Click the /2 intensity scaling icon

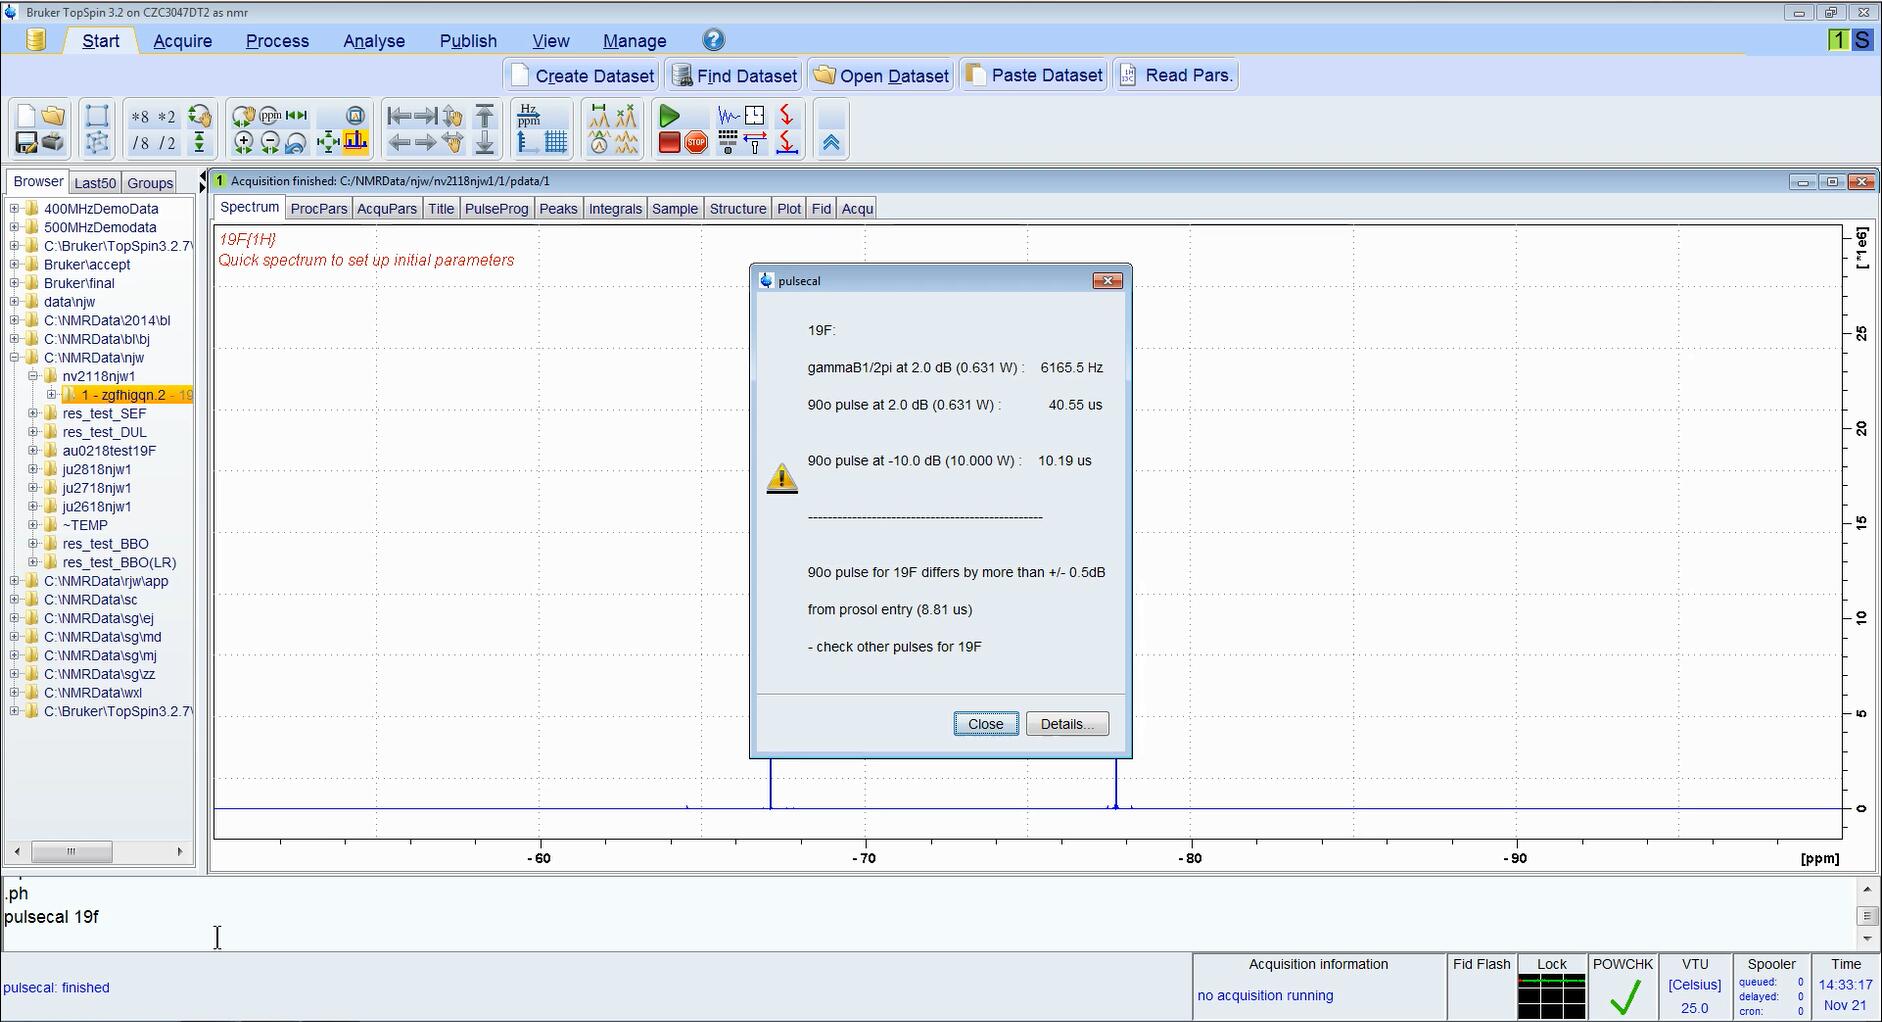point(166,143)
